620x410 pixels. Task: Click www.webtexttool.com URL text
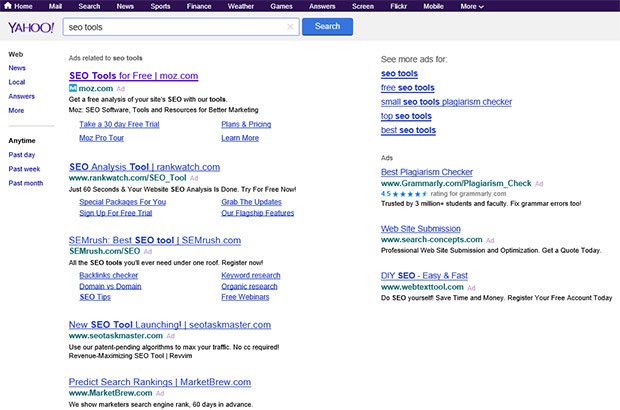(x=422, y=287)
